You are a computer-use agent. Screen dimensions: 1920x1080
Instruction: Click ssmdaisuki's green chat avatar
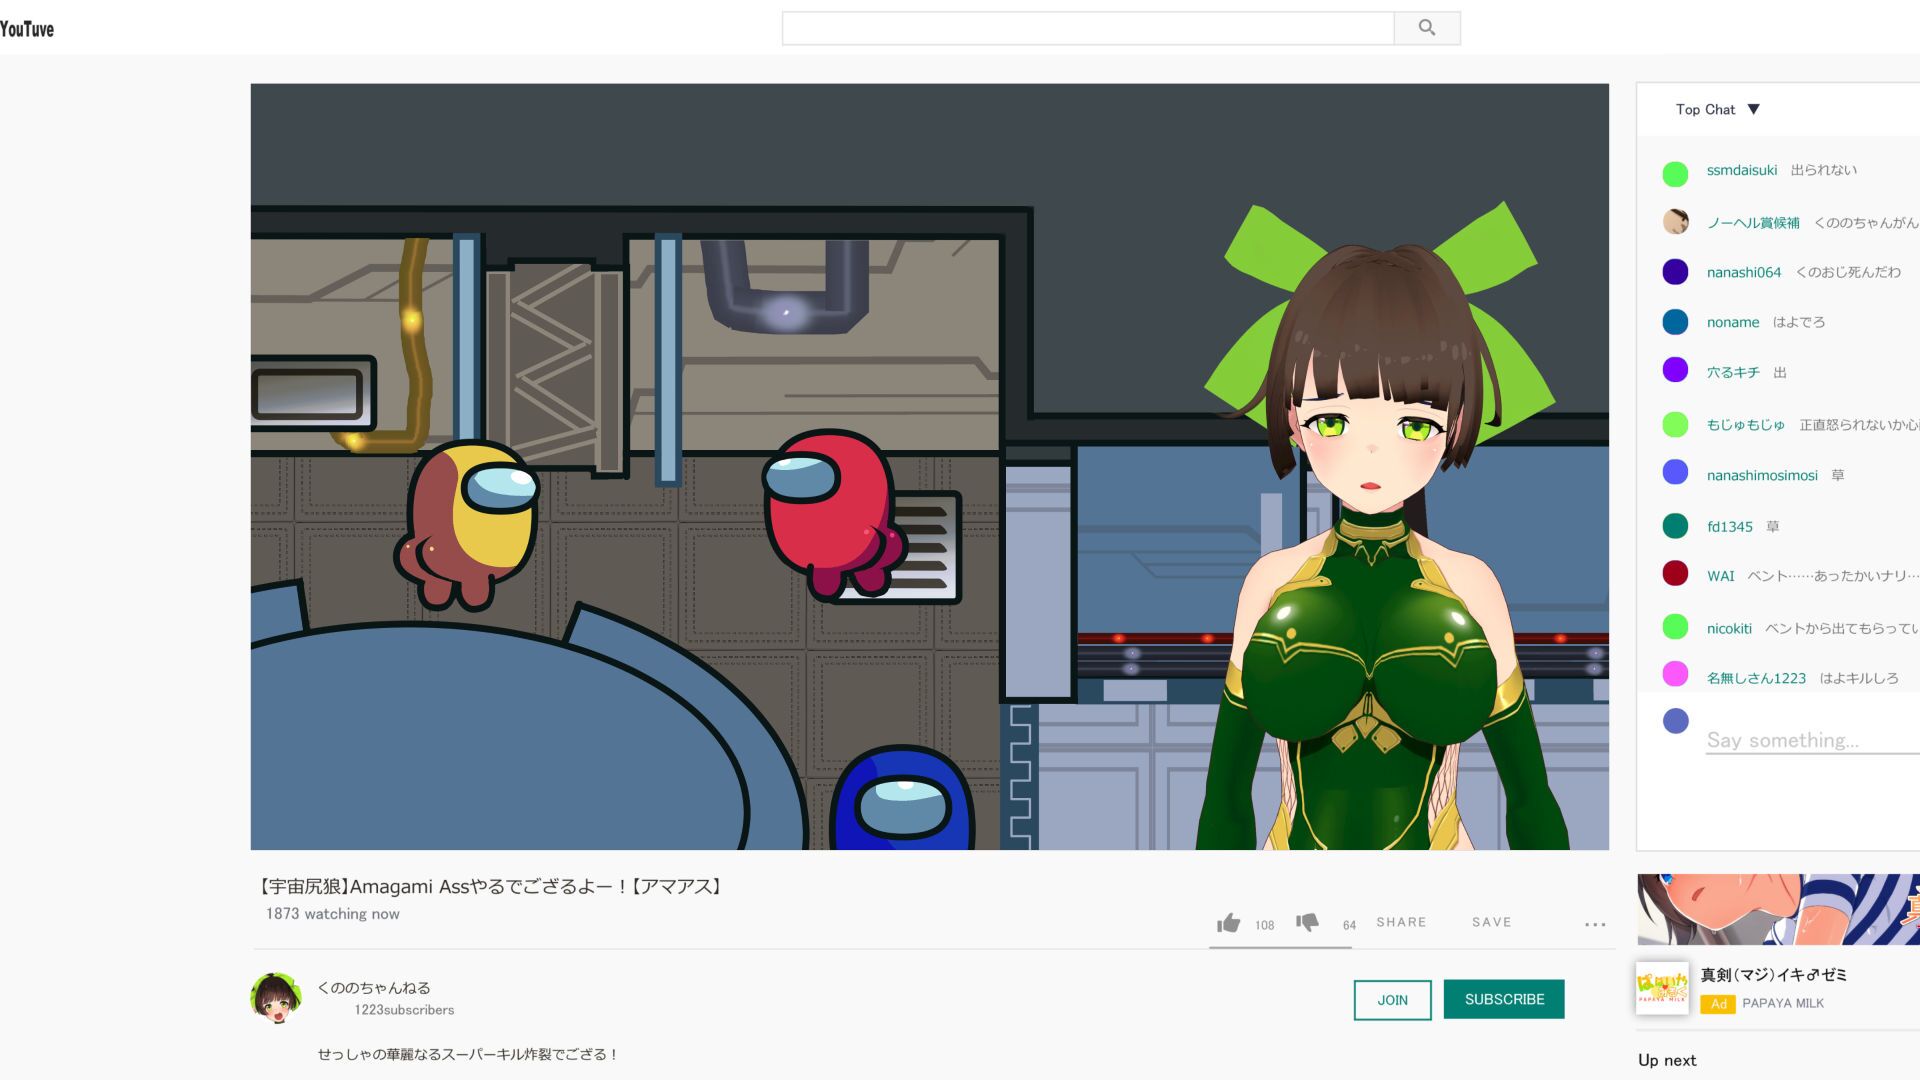pos(1675,174)
